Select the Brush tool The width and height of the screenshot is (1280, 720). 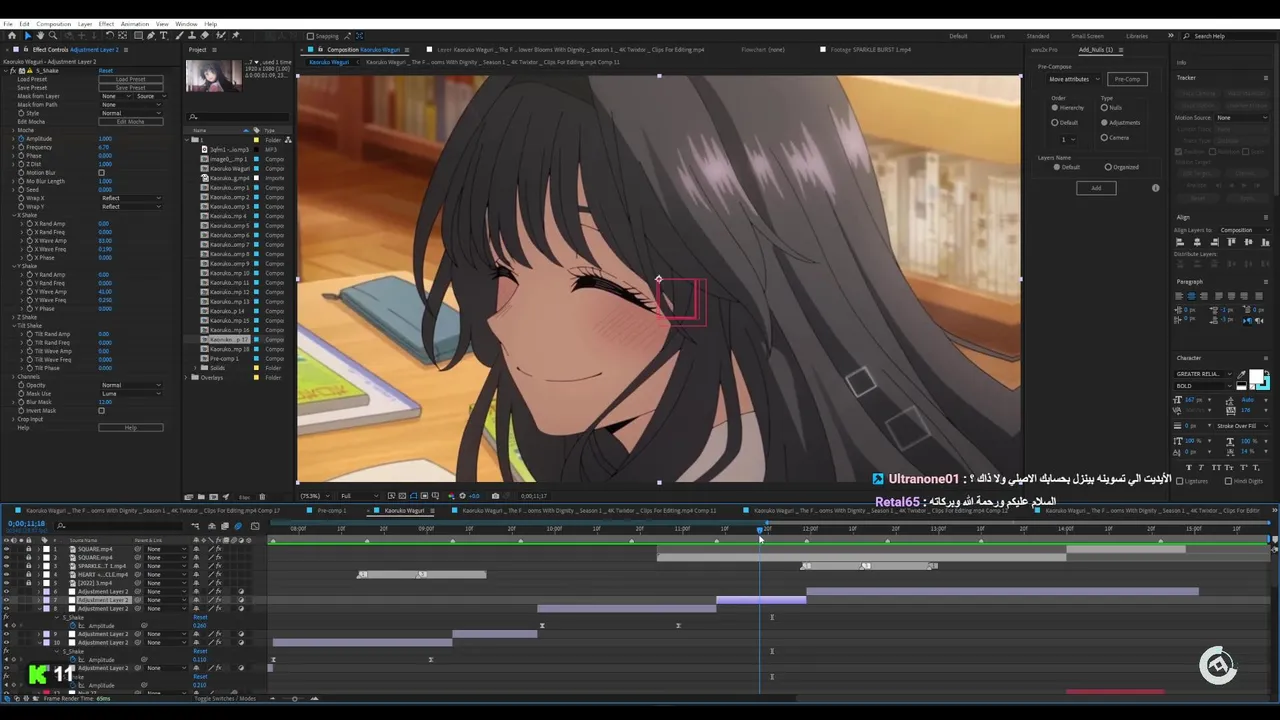179,35
